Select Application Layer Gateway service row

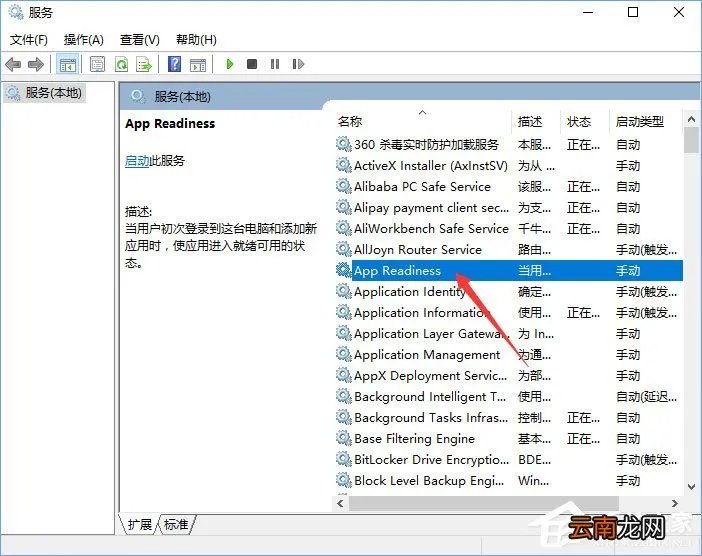tap(509, 334)
